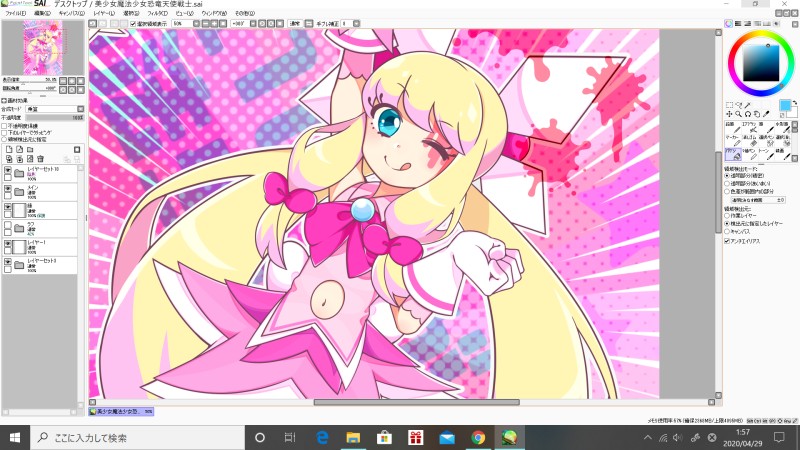Select the マーカー marker tool

pyautogui.click(x=733, y=141)
